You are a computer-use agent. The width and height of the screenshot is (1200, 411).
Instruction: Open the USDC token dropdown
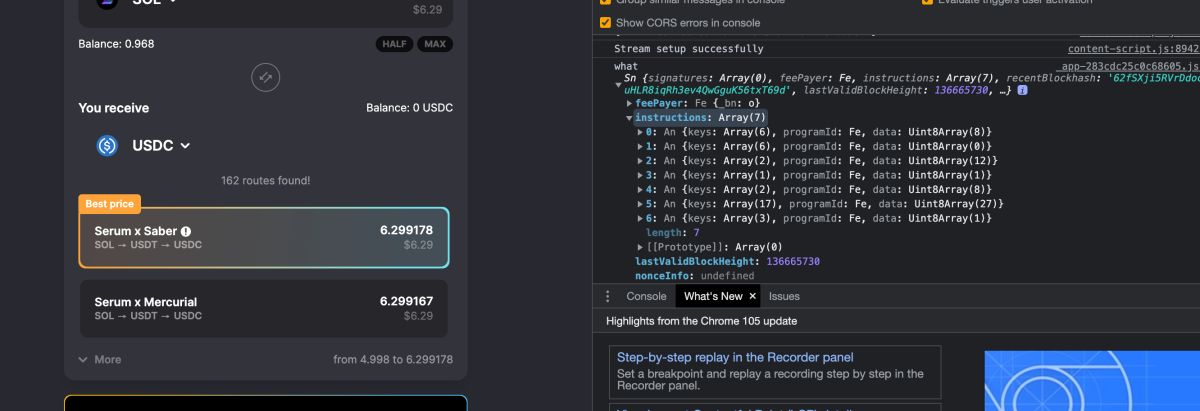pos(161,146)
